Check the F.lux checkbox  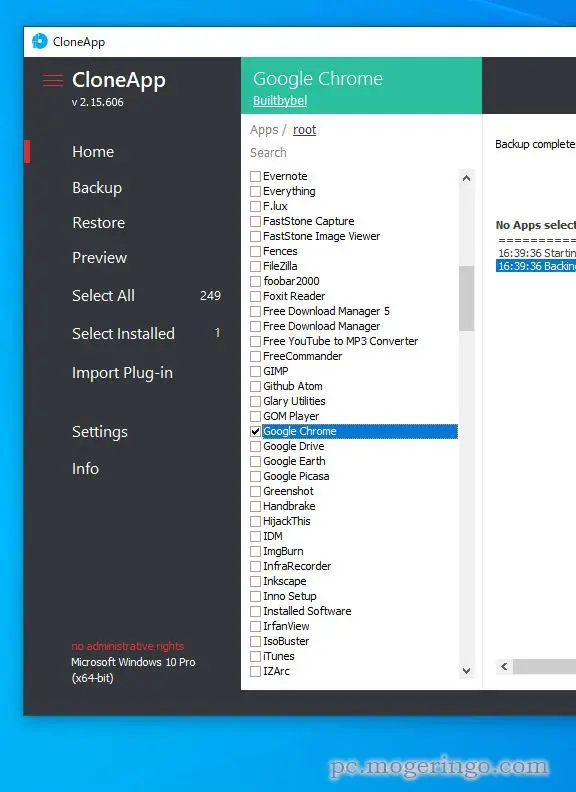(x=256, y=206)
